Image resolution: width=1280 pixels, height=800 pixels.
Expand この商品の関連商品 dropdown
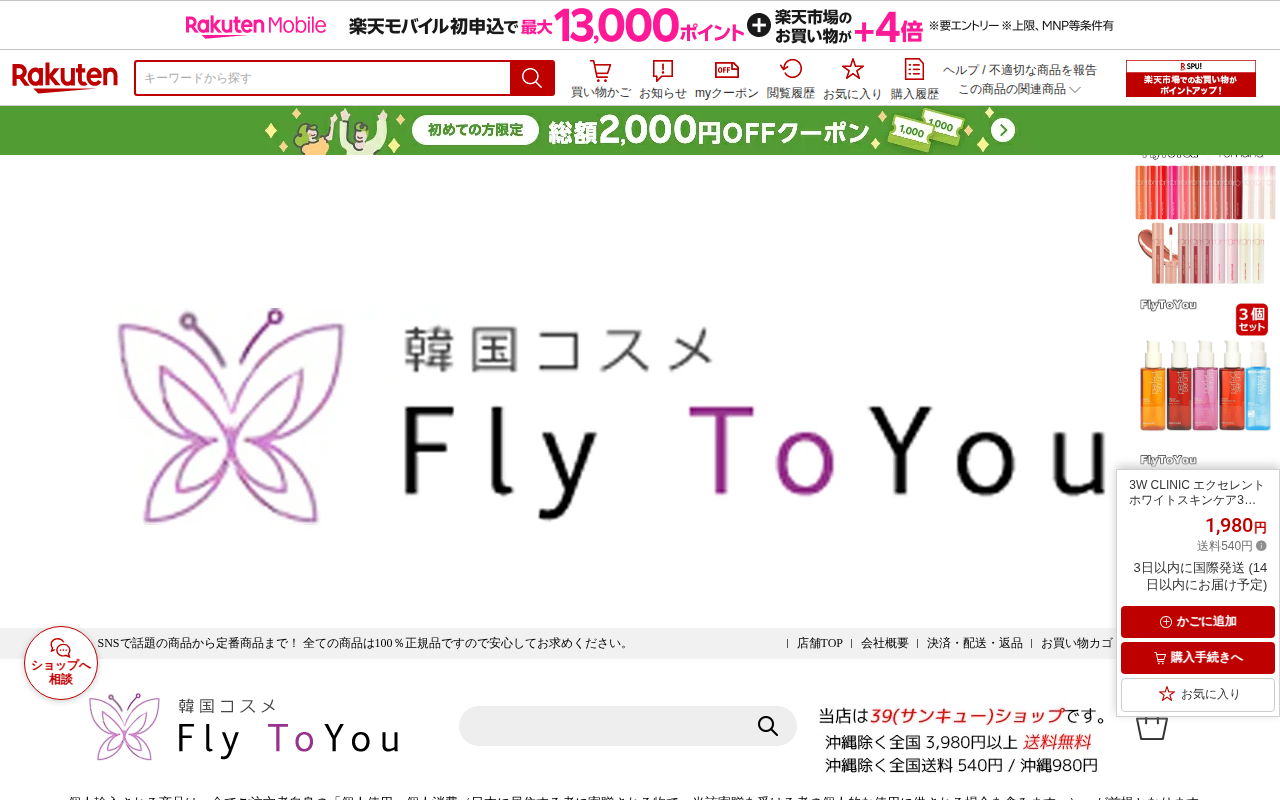1019,89
